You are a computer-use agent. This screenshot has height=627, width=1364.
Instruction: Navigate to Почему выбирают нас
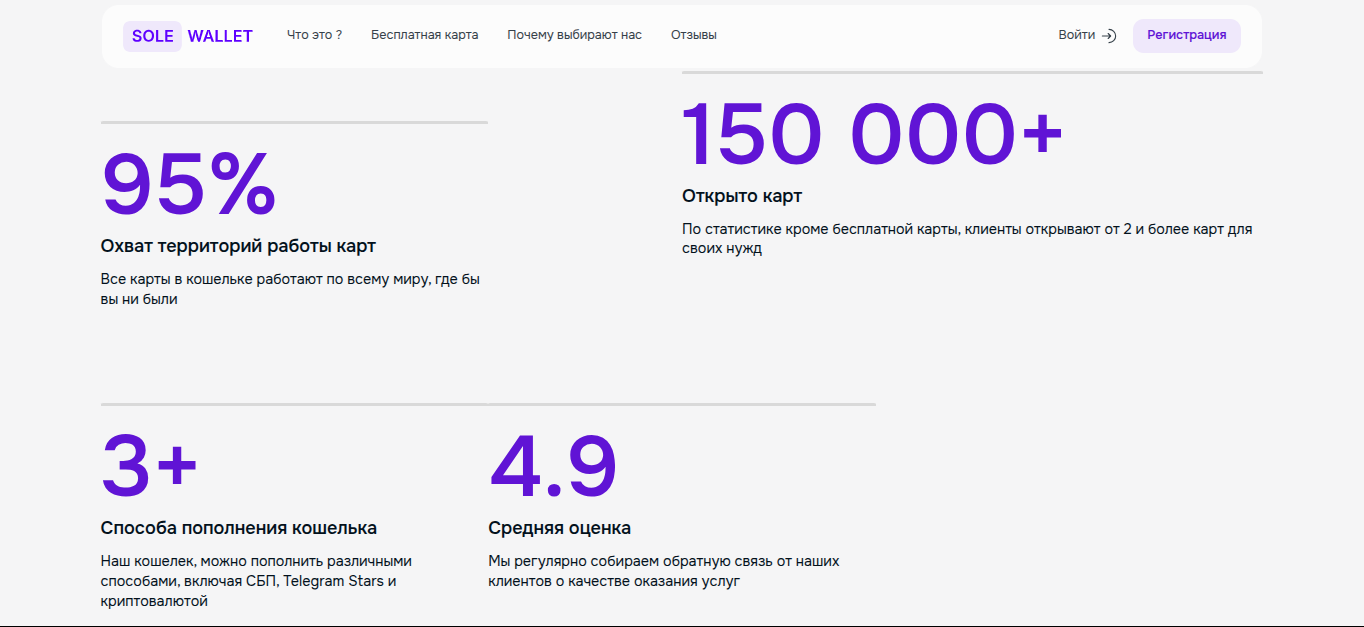pos(575,34)
